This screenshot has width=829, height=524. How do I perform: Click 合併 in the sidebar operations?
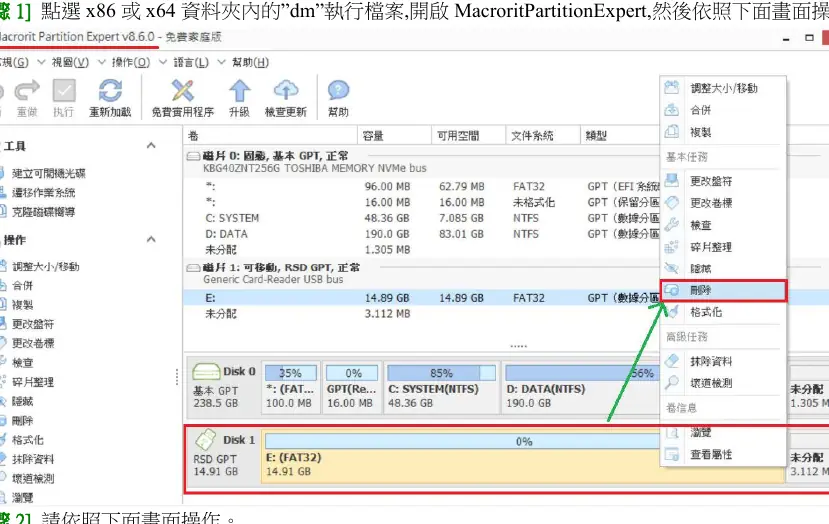pyautogui.click(x=22, y=286)
